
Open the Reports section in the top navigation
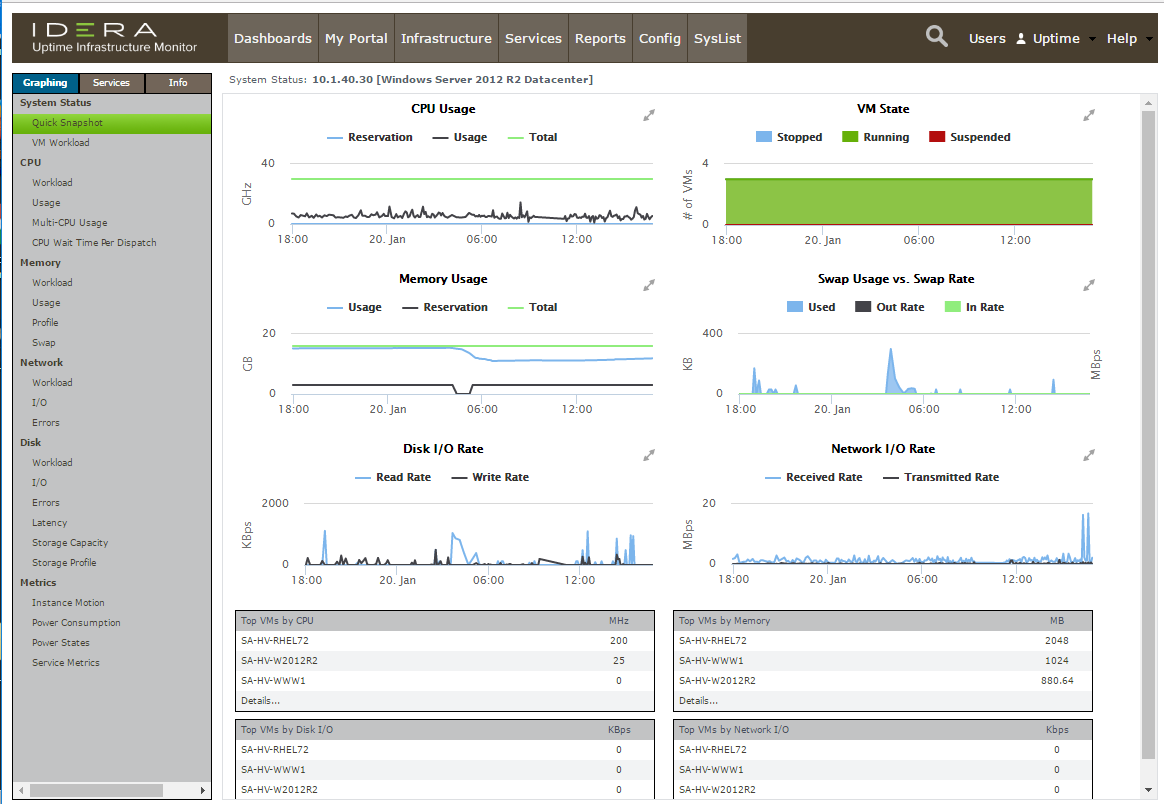tap(600, 38)
